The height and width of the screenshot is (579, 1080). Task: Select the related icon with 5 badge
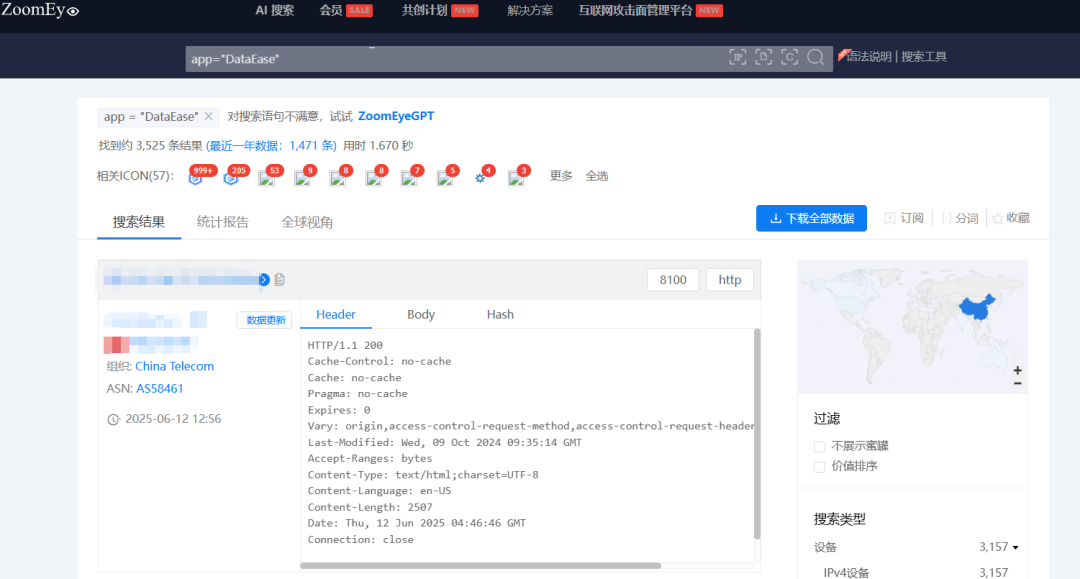445,178
